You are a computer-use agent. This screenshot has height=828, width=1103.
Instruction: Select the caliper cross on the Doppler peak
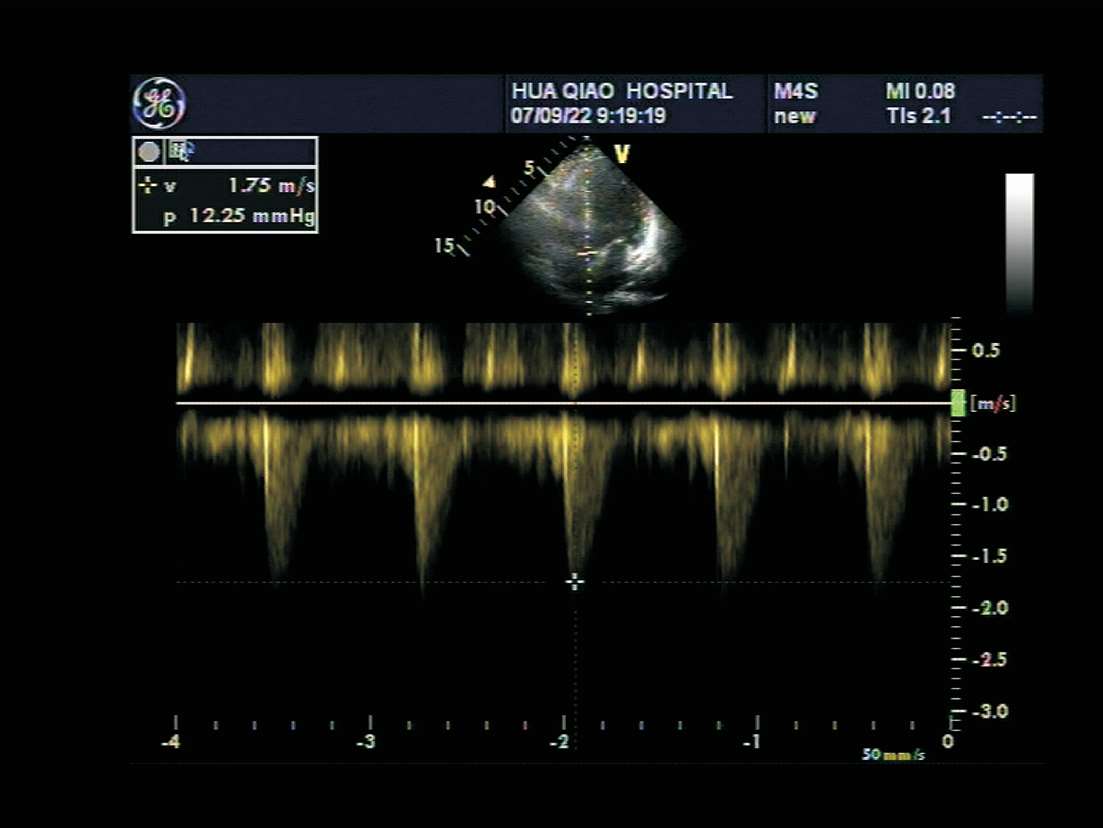[x=575, y=582]
